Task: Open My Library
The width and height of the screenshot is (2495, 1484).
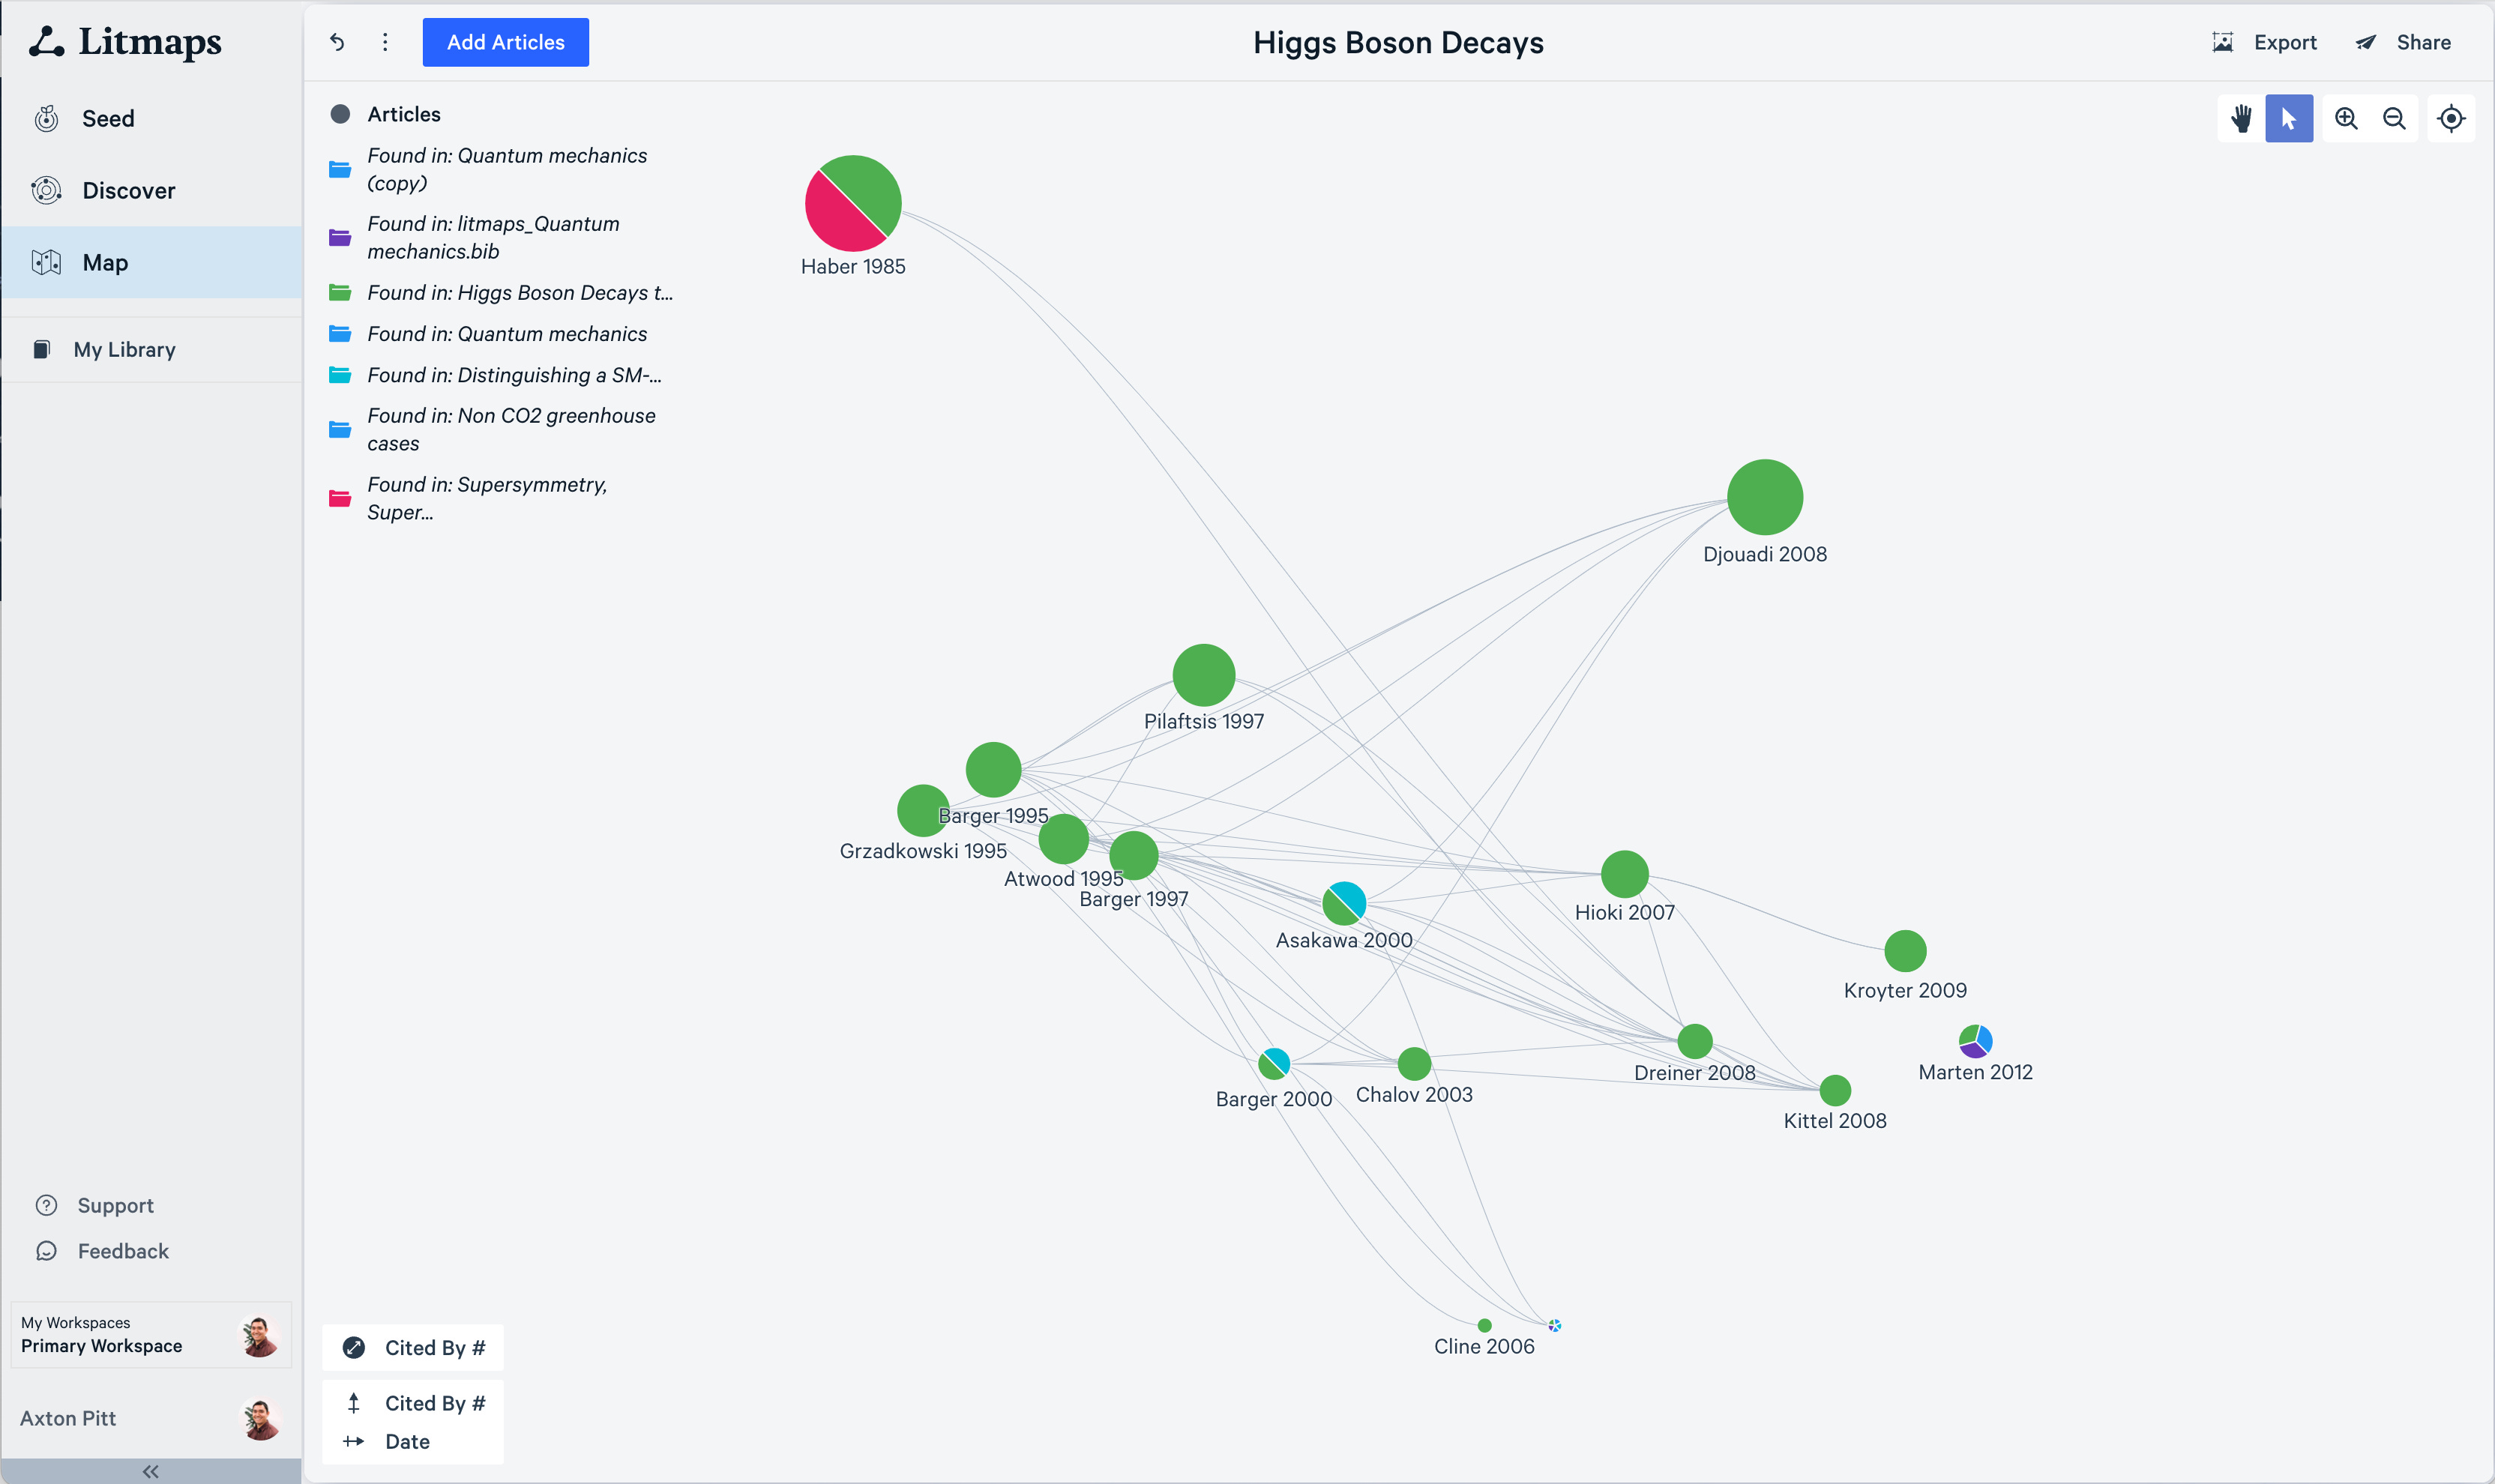Action: (151, 349)
